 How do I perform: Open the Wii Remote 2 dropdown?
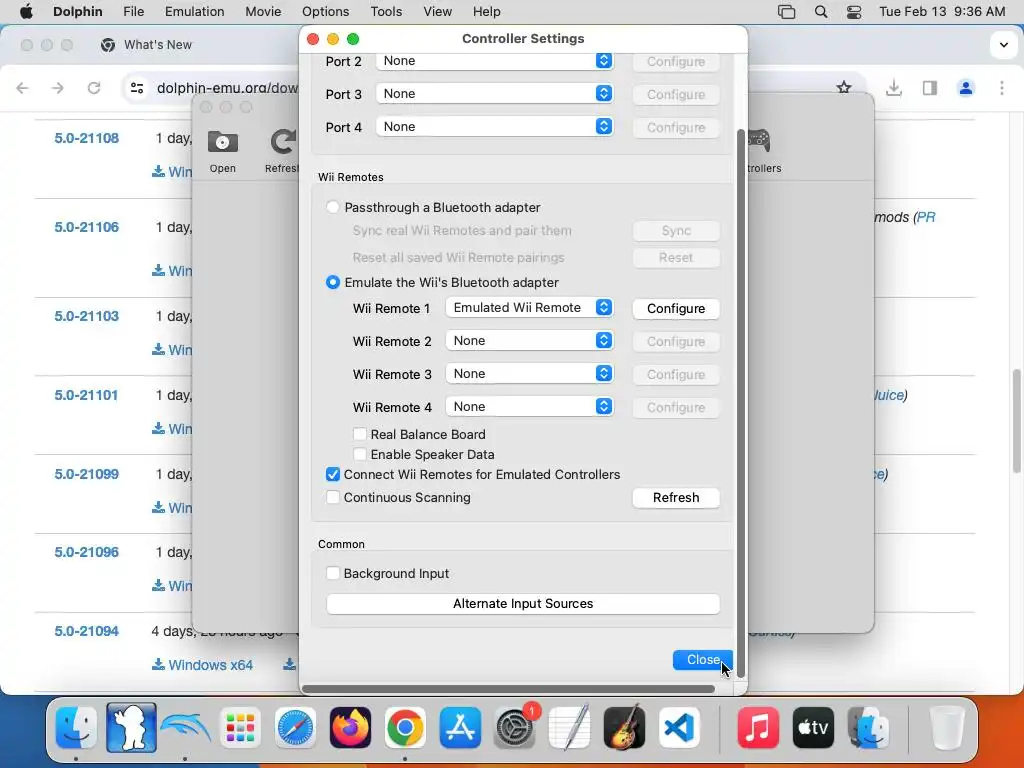[530, 341]
